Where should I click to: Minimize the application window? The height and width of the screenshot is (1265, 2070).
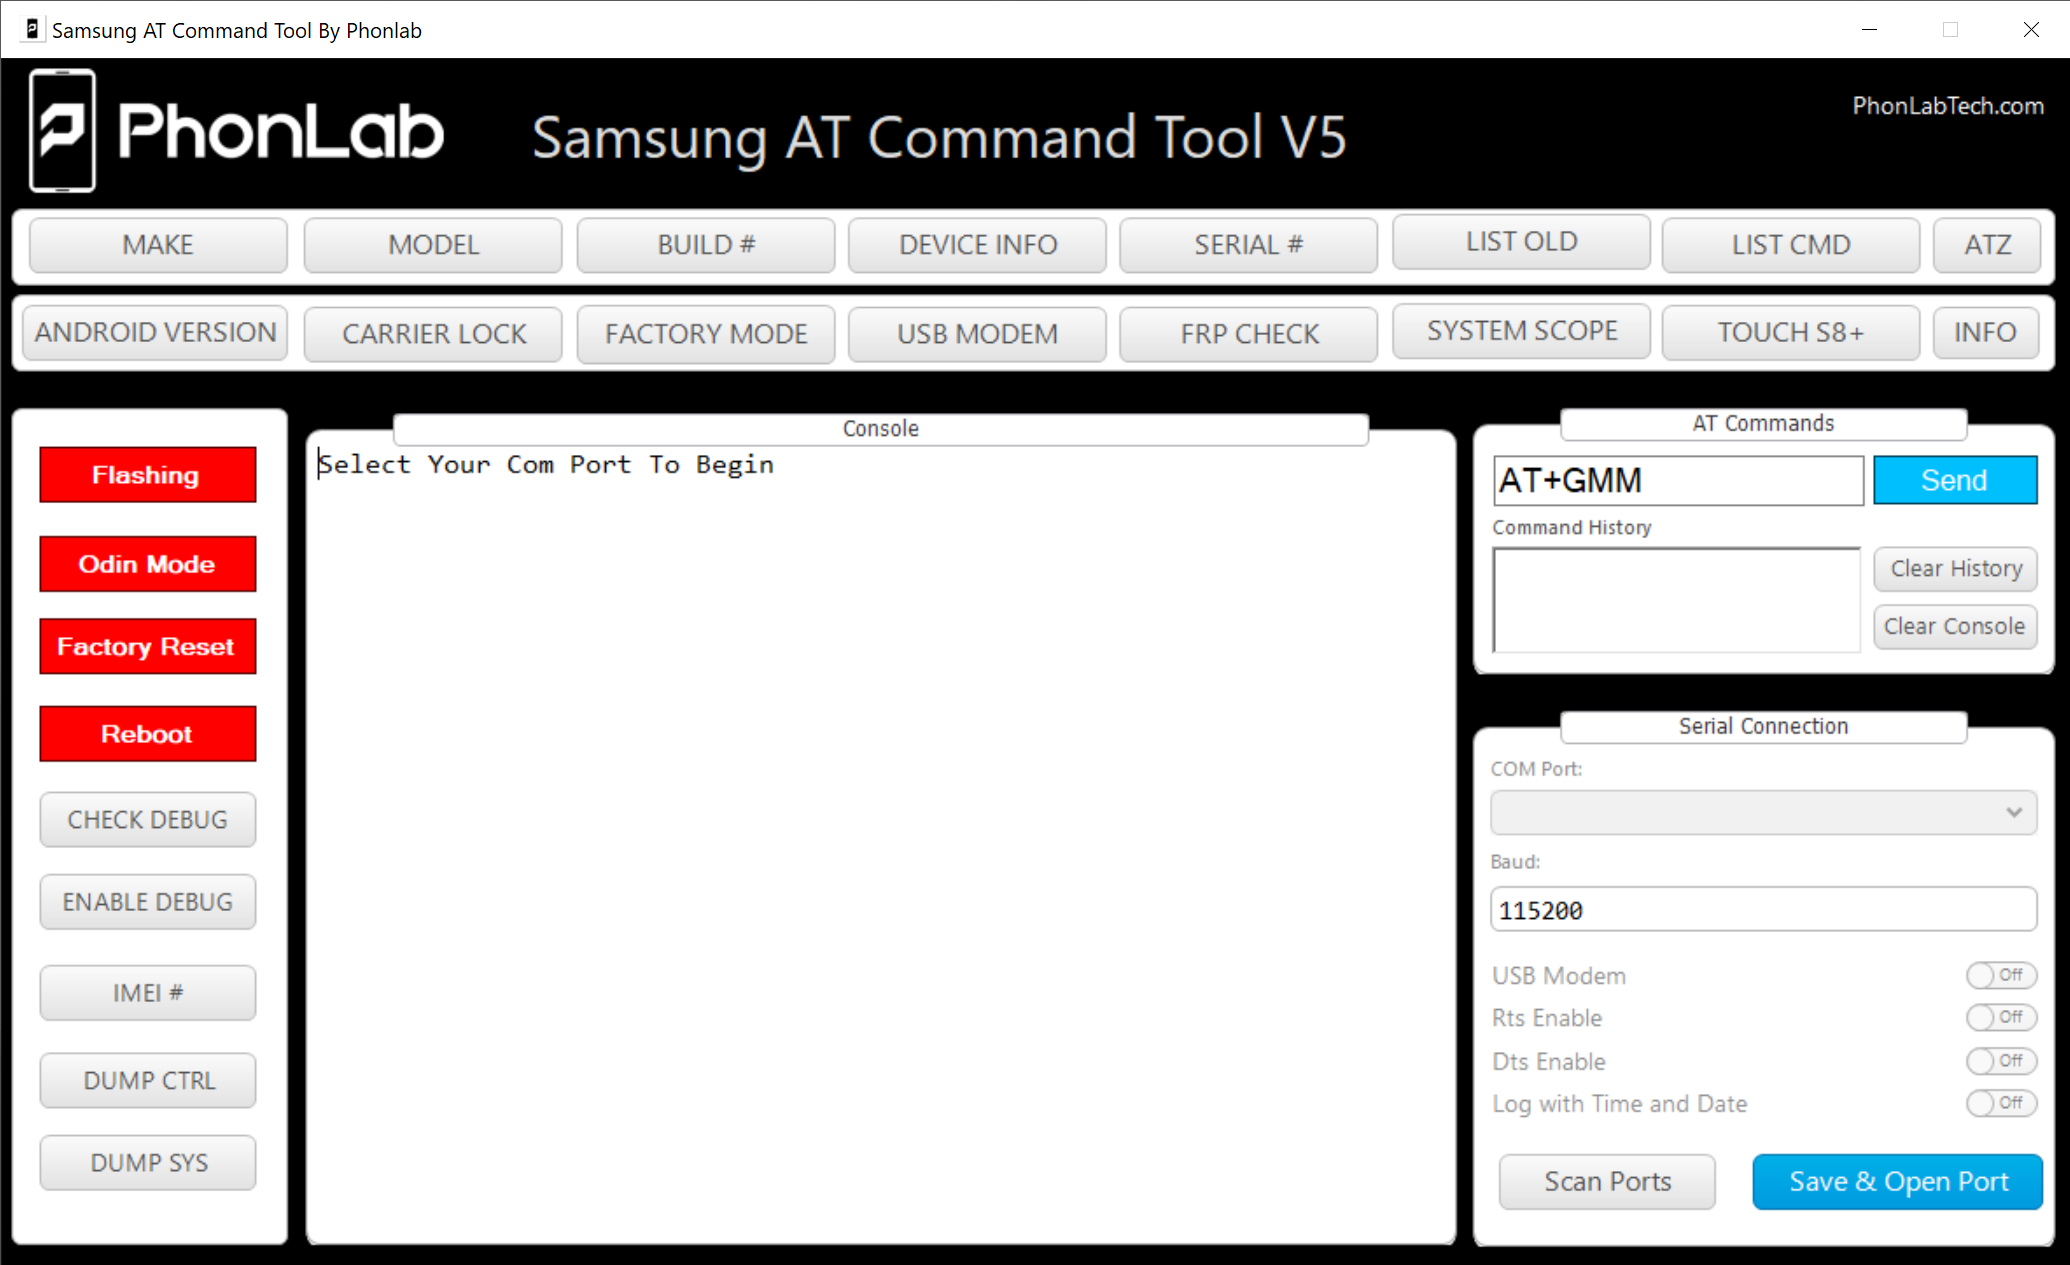coord(1869,30)
